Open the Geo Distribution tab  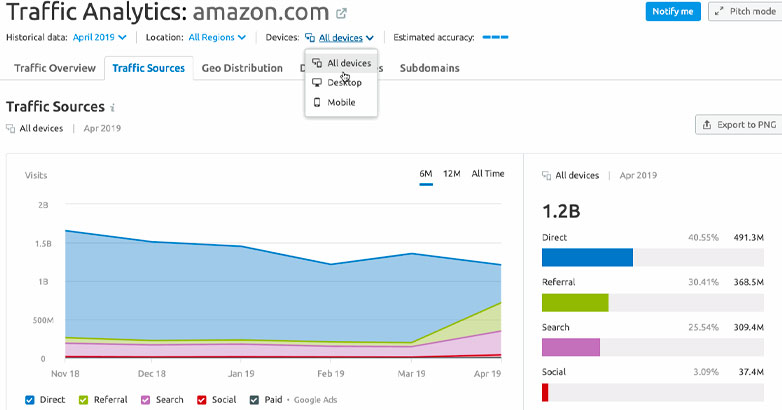(x=242, y=68)
